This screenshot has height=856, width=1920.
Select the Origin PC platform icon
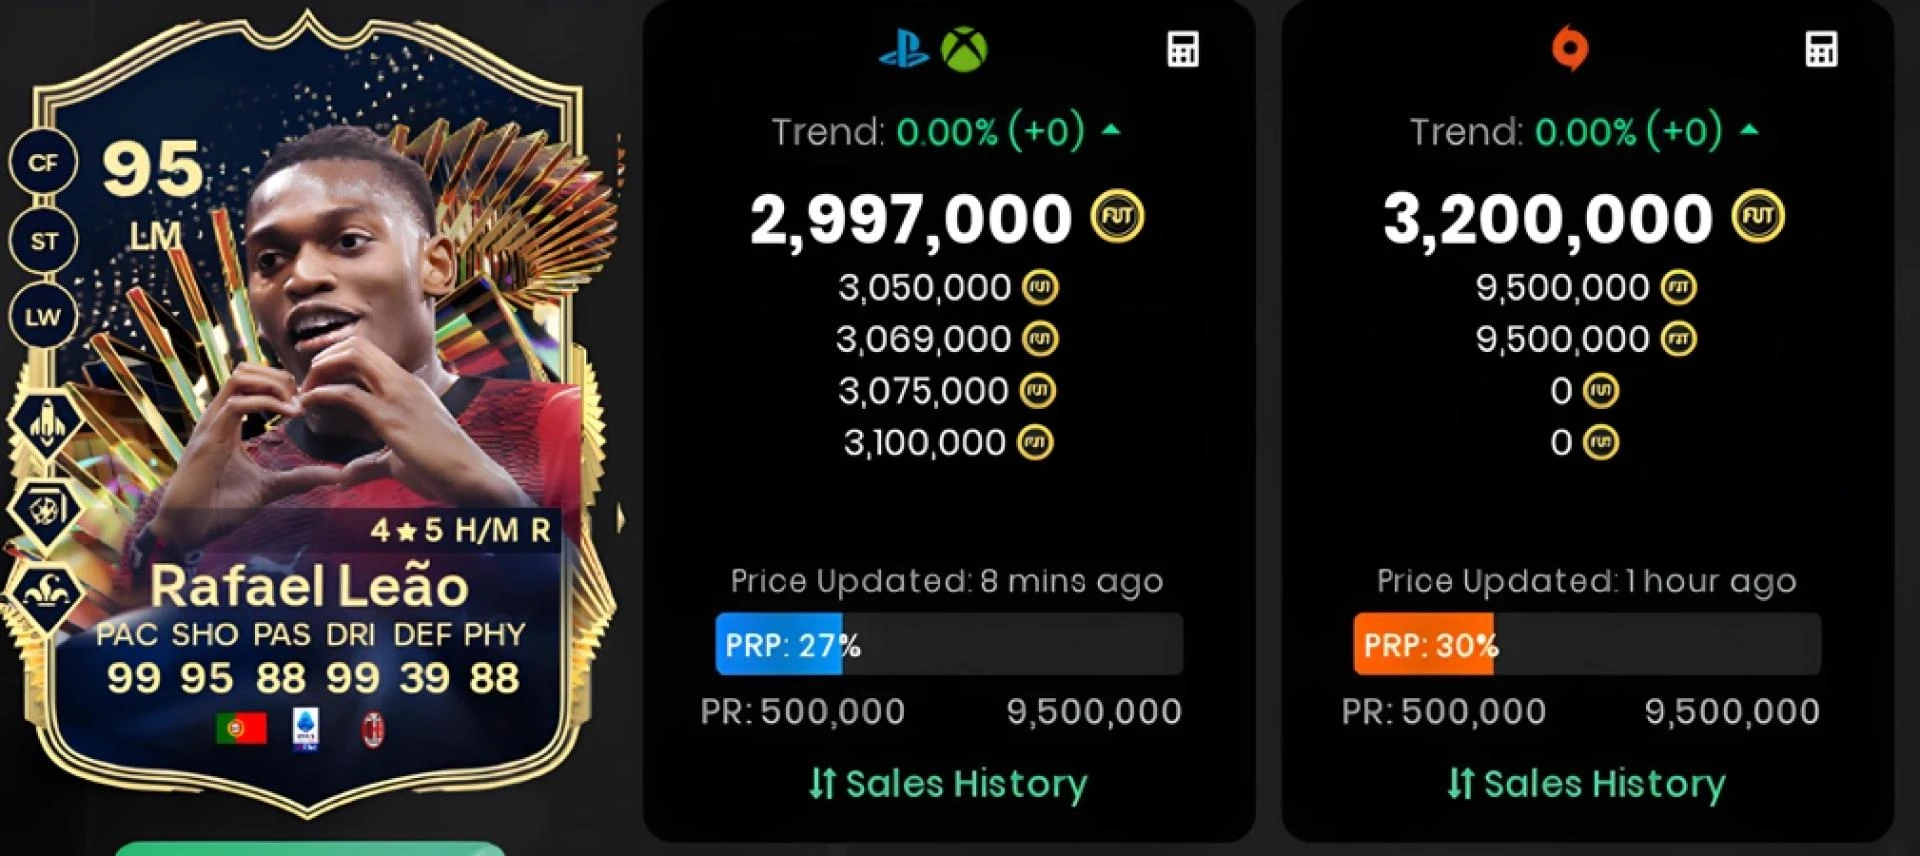1569,49
